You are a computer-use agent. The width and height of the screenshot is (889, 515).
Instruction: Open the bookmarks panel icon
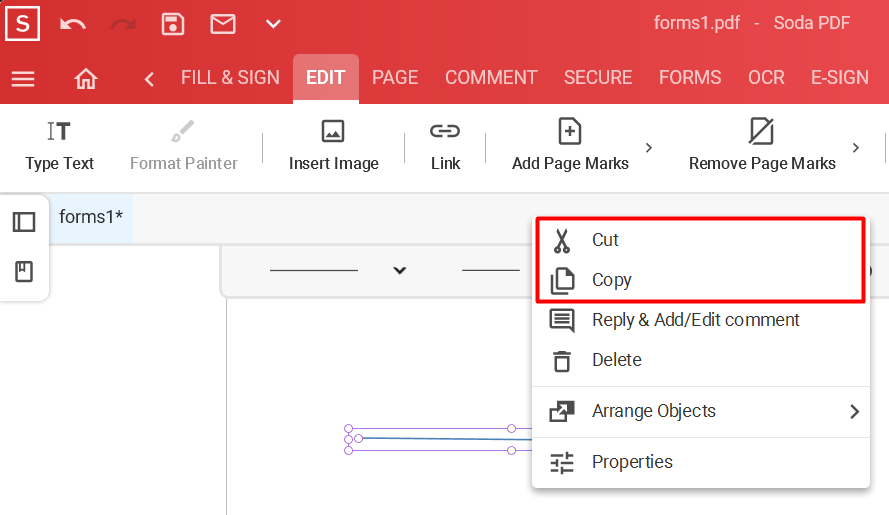pyautogui.click(x=24, y=272)
